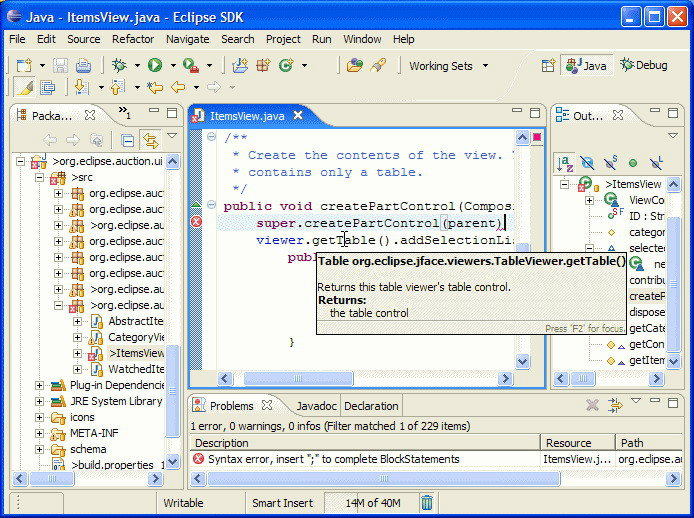This screenshot has width=694, height=518.
Task: Click the Print toolbar icon
Action: 83,66
